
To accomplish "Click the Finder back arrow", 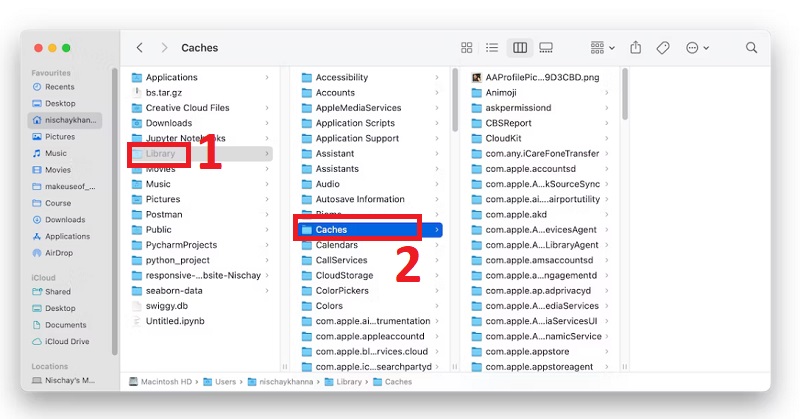I will [139, 48].
